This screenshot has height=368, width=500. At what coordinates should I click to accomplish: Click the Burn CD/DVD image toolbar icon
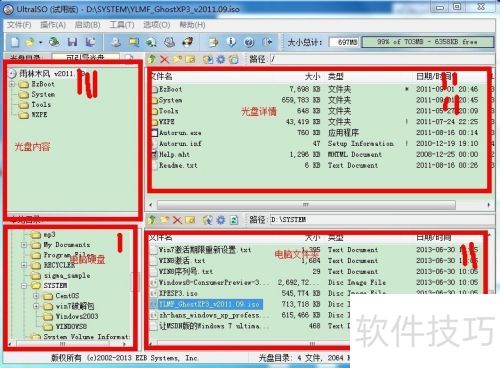(x=188, y=42)
